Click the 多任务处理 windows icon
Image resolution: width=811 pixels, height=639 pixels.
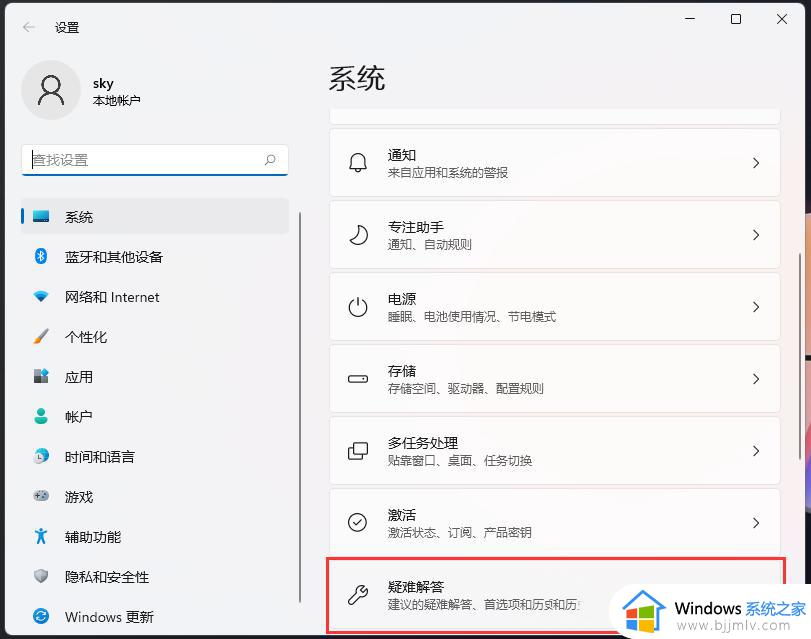pos(358,451)
